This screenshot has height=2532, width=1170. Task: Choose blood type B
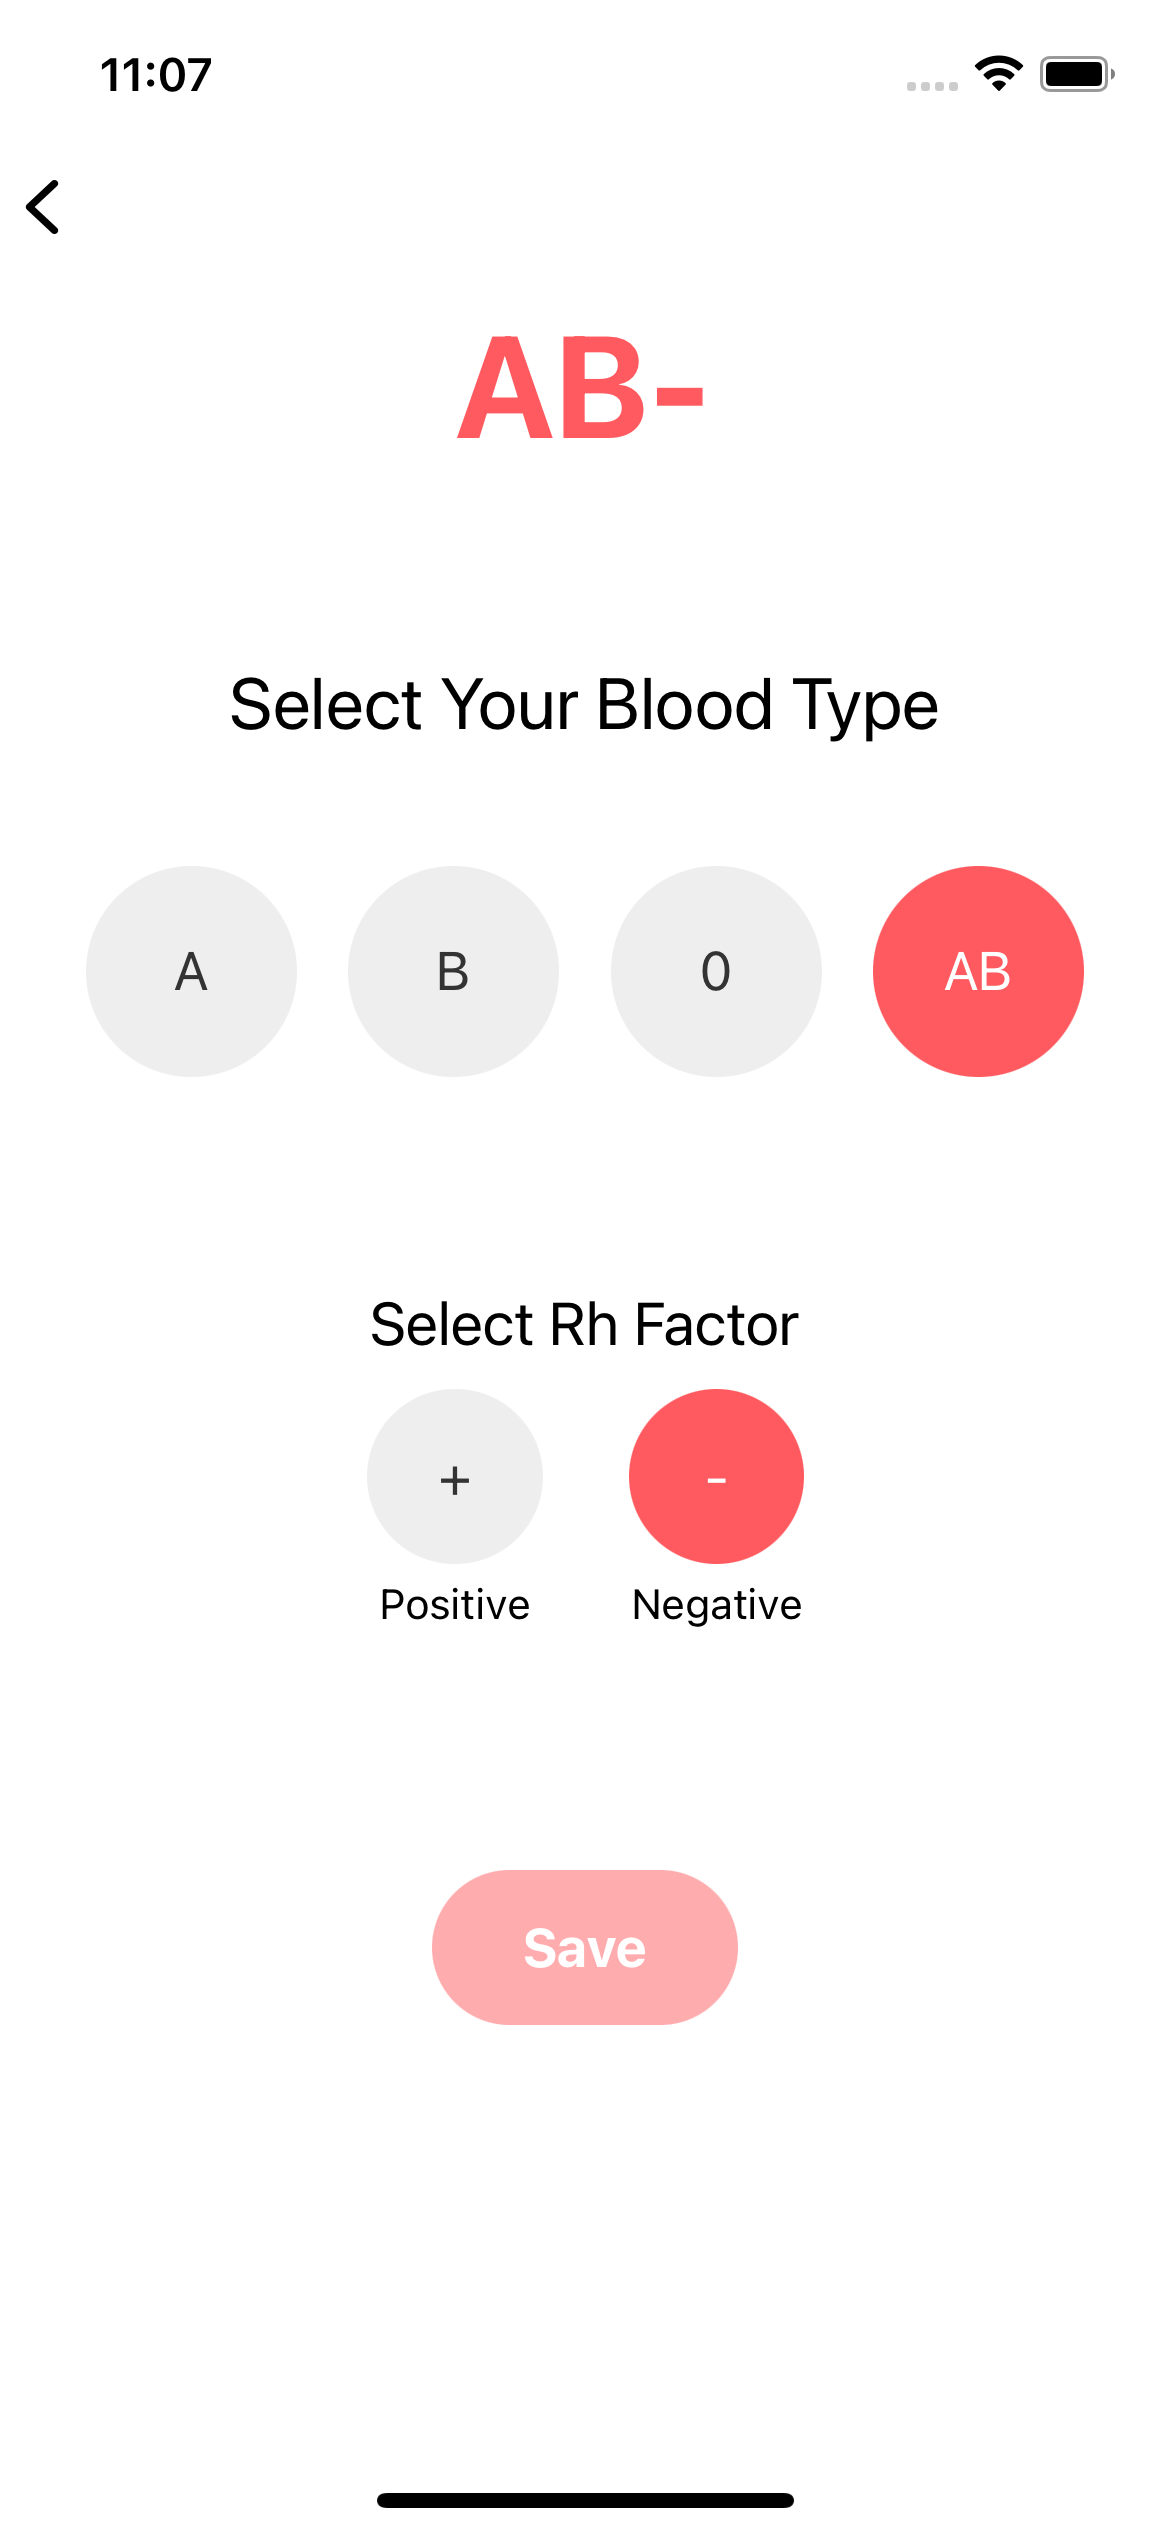click(x=453, y=971)
